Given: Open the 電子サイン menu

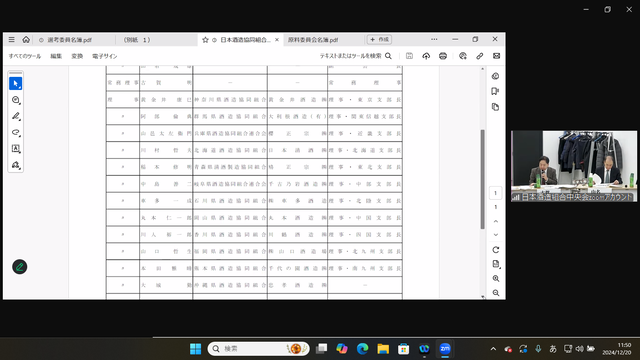Looking at the screenshot, I should pyautogui.click(x=105, y=56).
